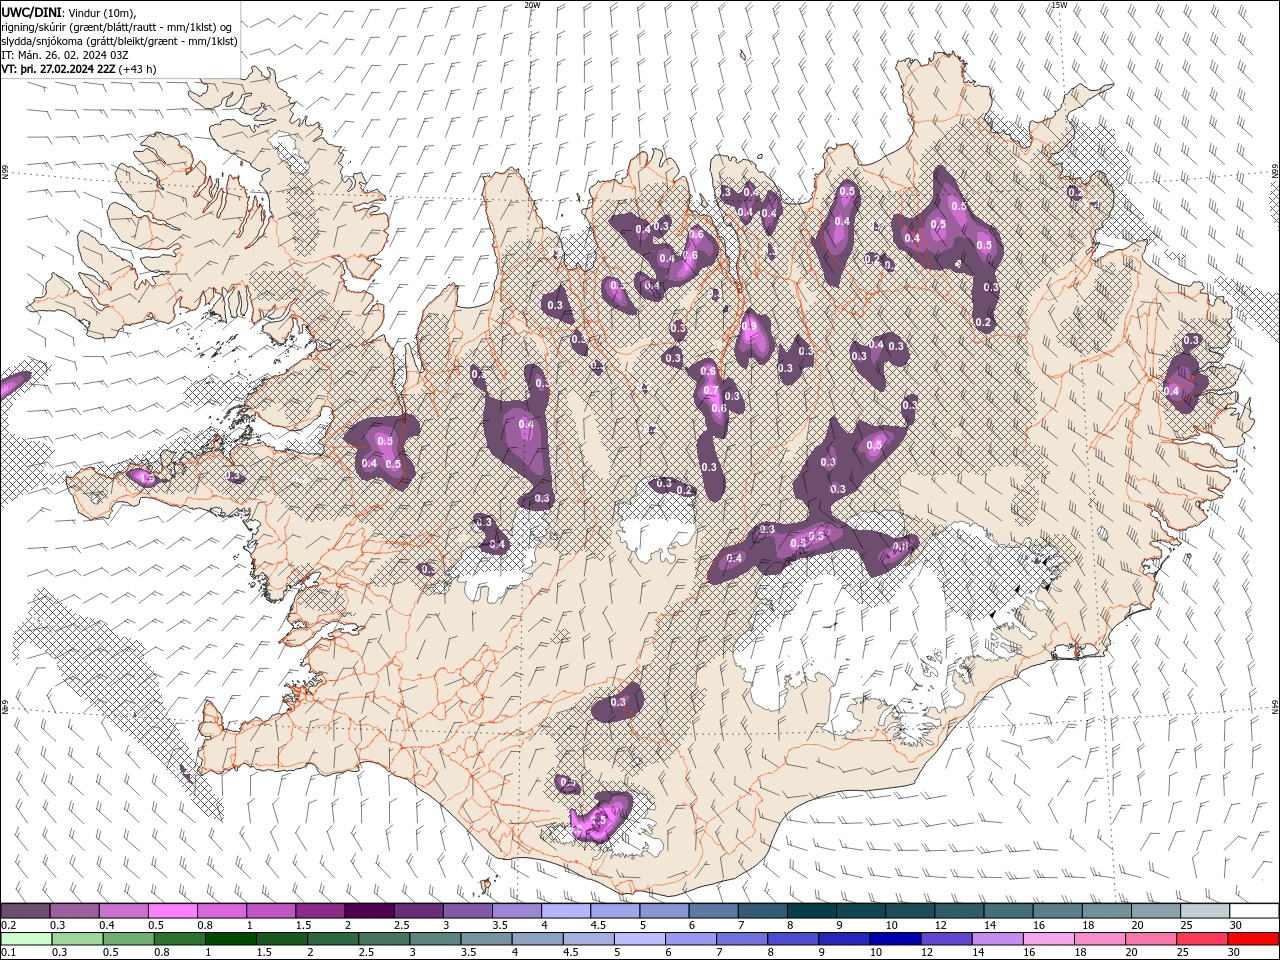The width and height of the screenshot is (1280, 960).
Task: Select the pale grey upper swatch between 25 and 30
Action: [x=1204, y=911]
